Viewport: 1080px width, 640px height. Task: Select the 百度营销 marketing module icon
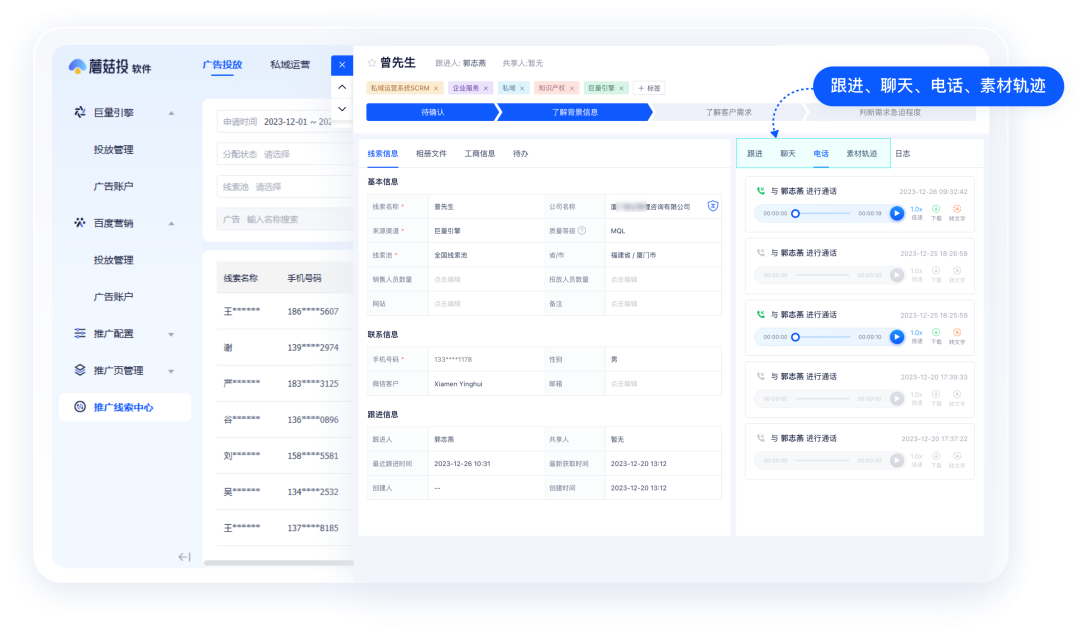click(80, 222)
